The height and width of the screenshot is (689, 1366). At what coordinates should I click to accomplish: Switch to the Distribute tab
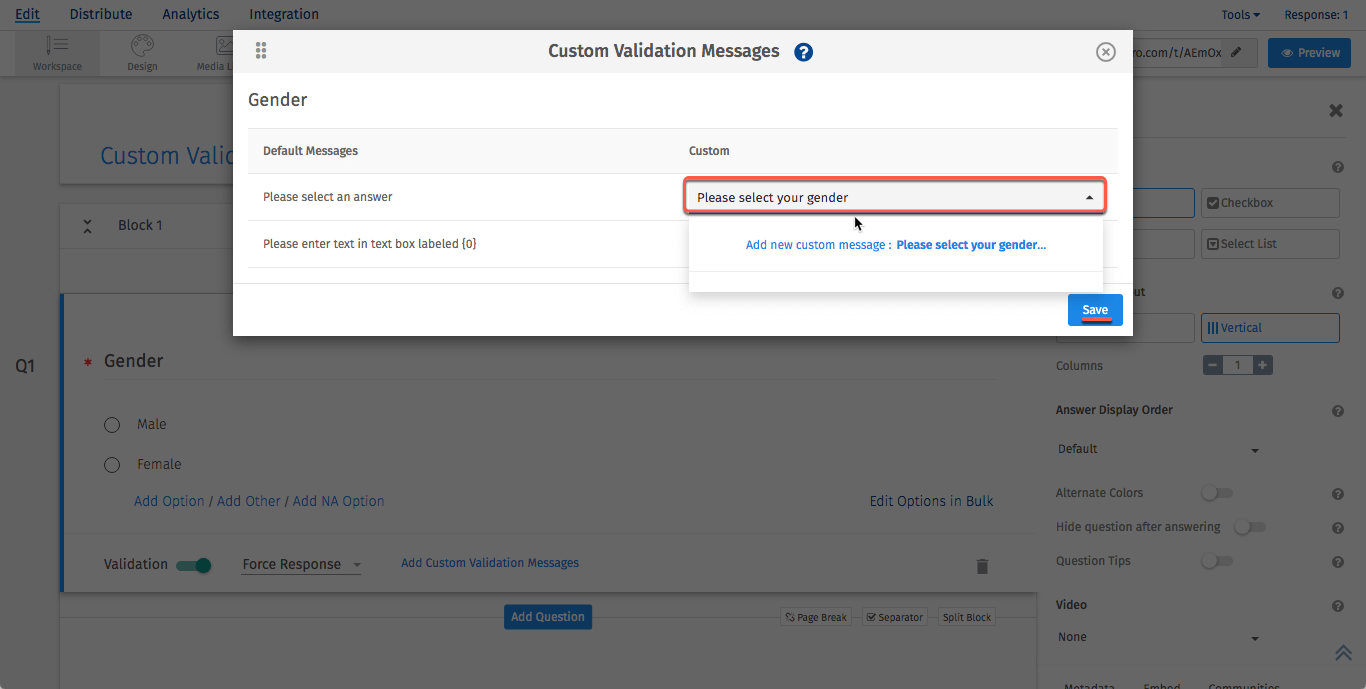click(x=101, y=14)
